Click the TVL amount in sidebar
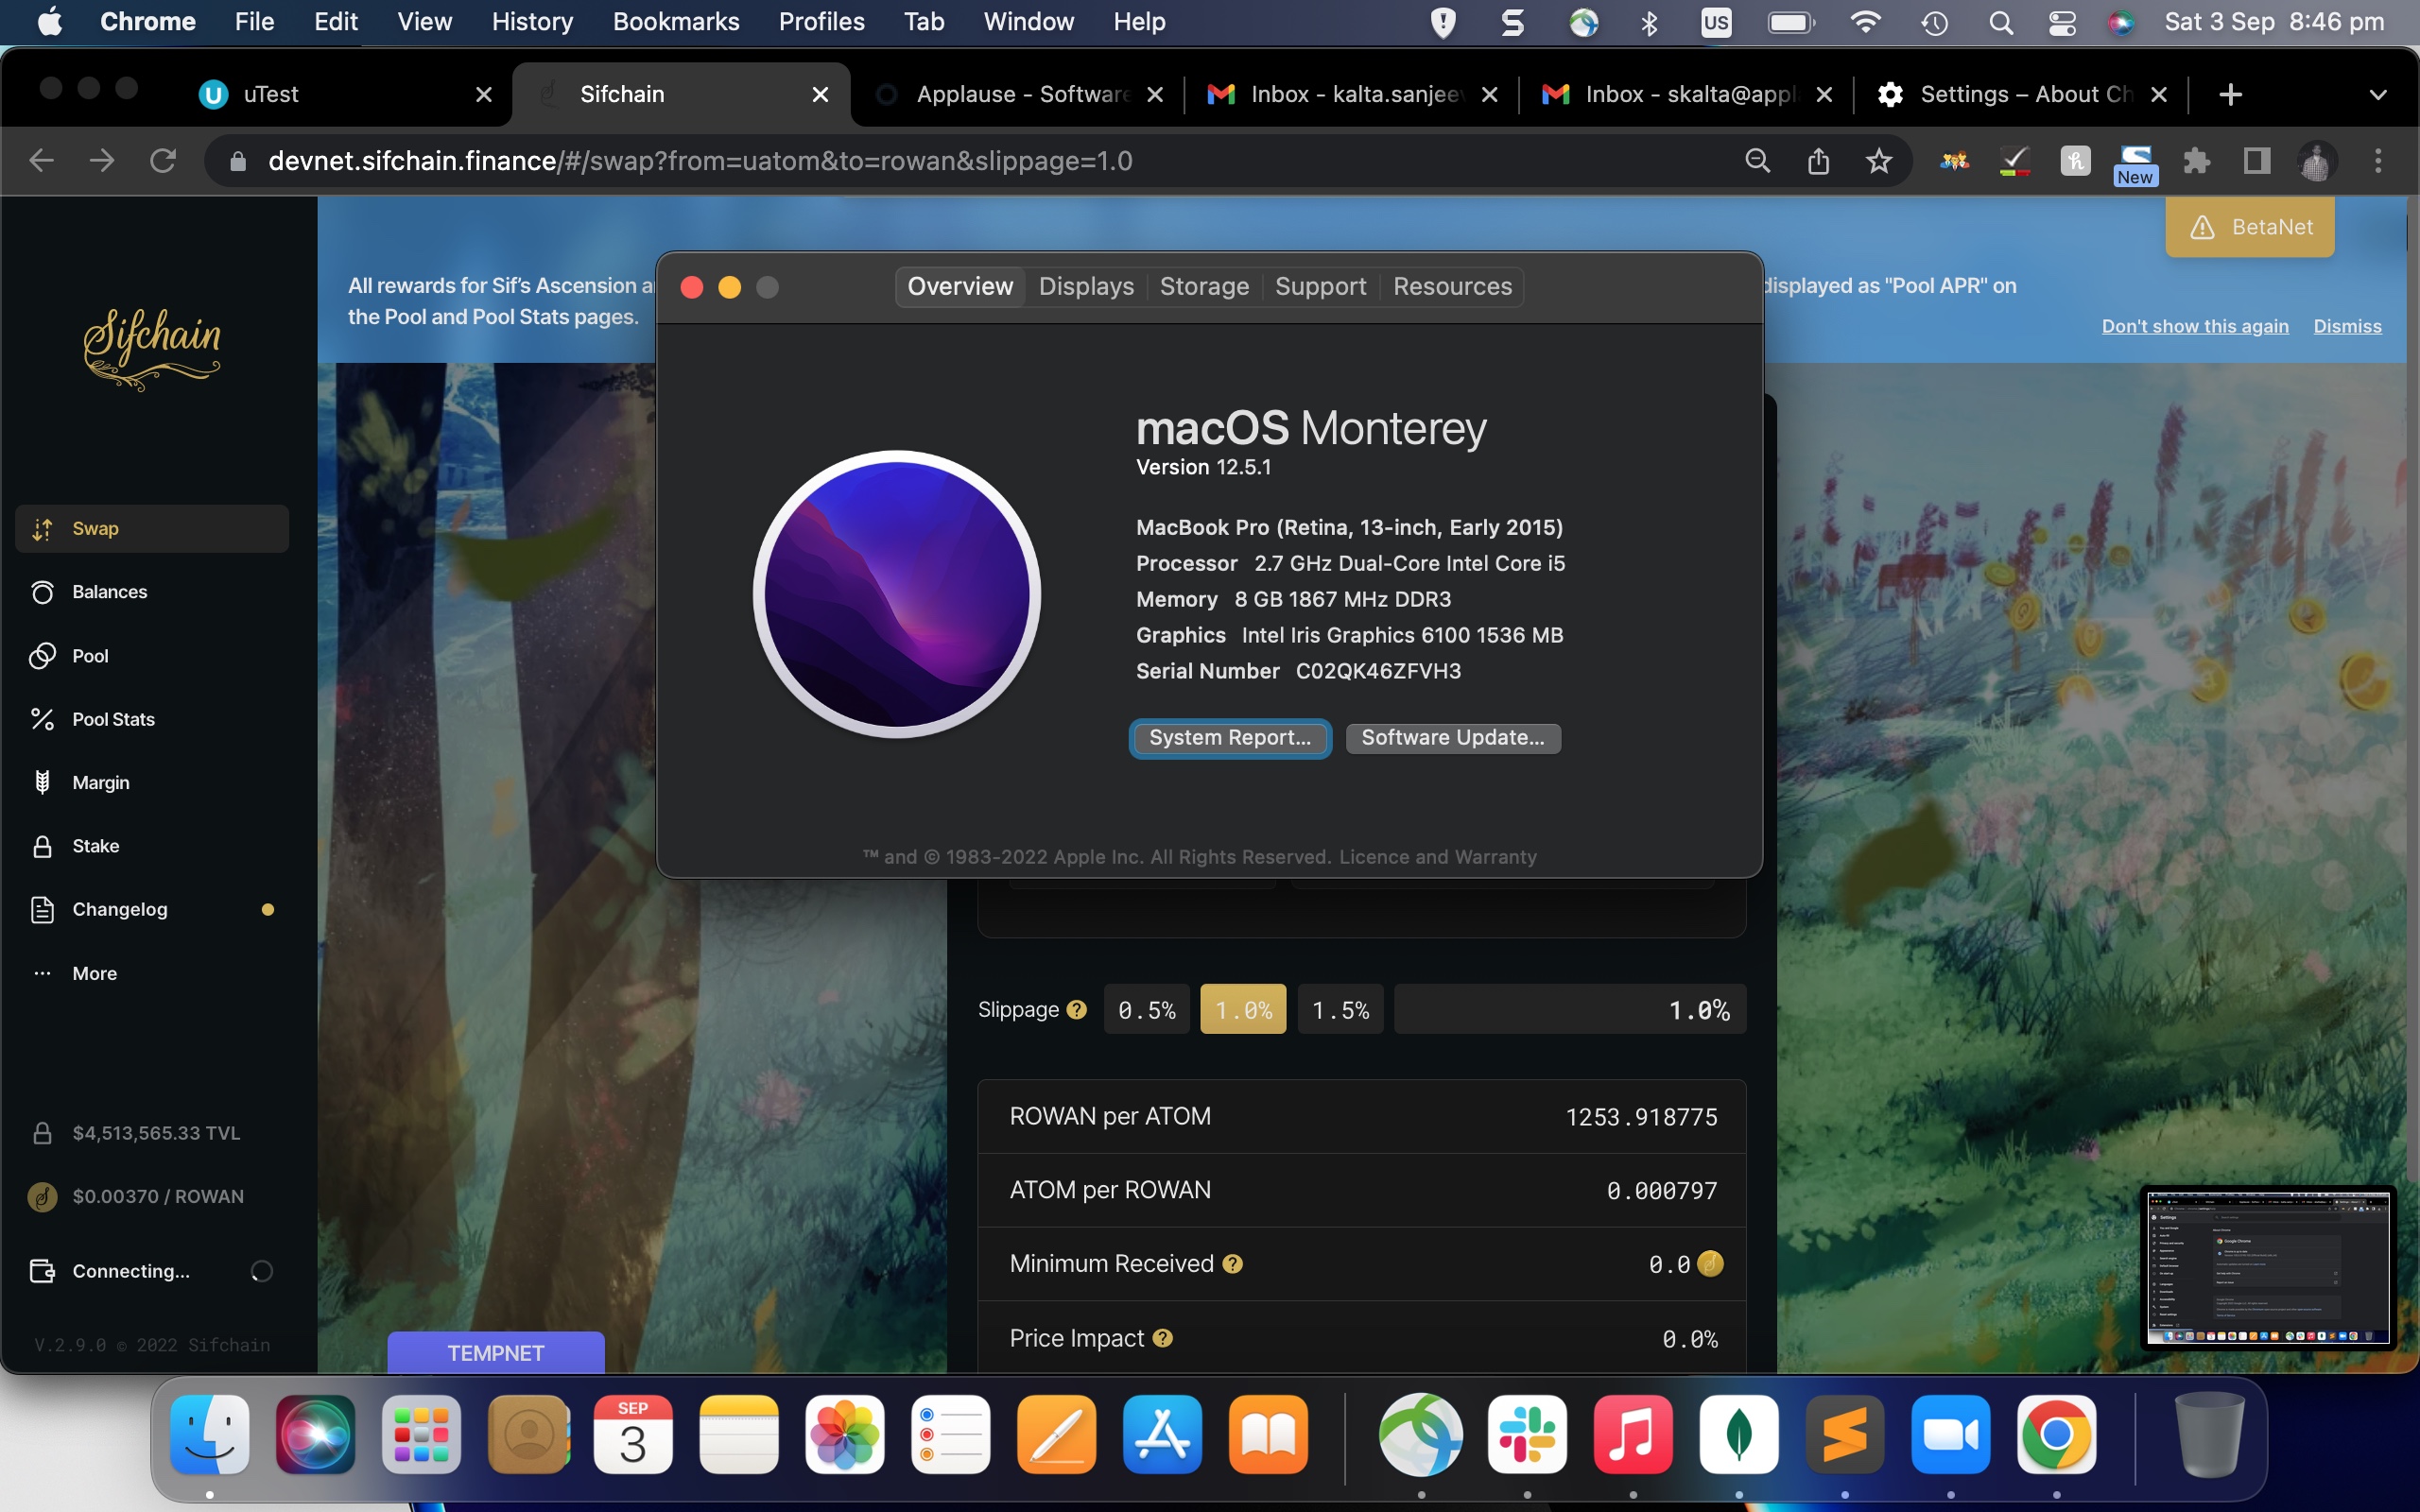 click(156, 1133)
